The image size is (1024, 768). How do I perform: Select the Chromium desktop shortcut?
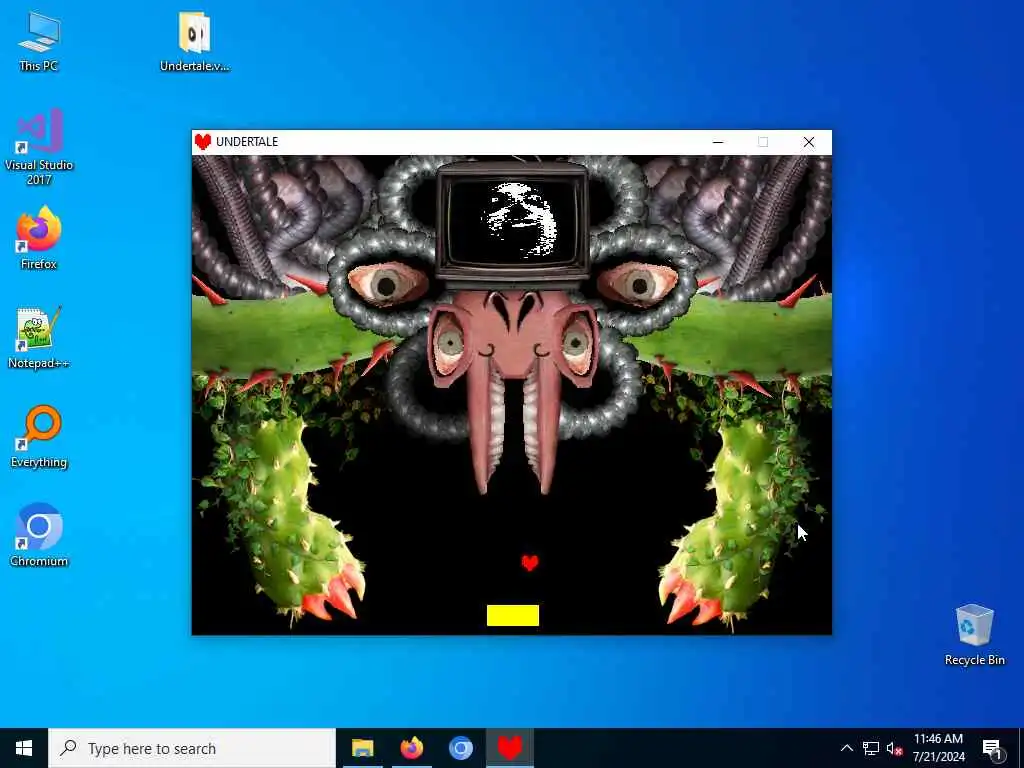[x=39, y=536]
